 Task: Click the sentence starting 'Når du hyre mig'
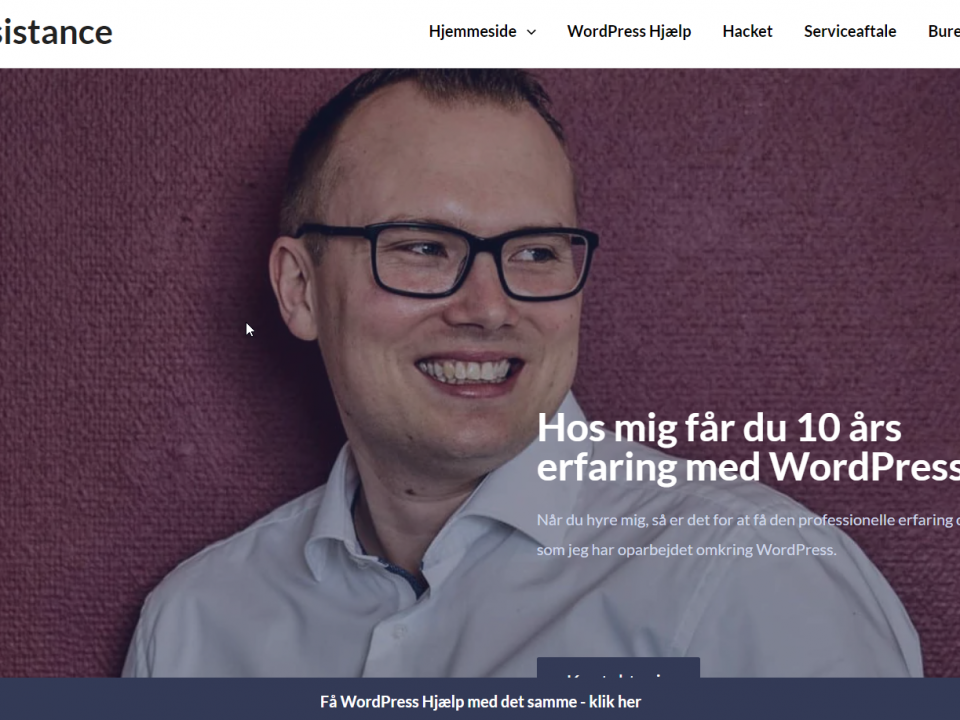pyautogui.click(x=748, y=520)
